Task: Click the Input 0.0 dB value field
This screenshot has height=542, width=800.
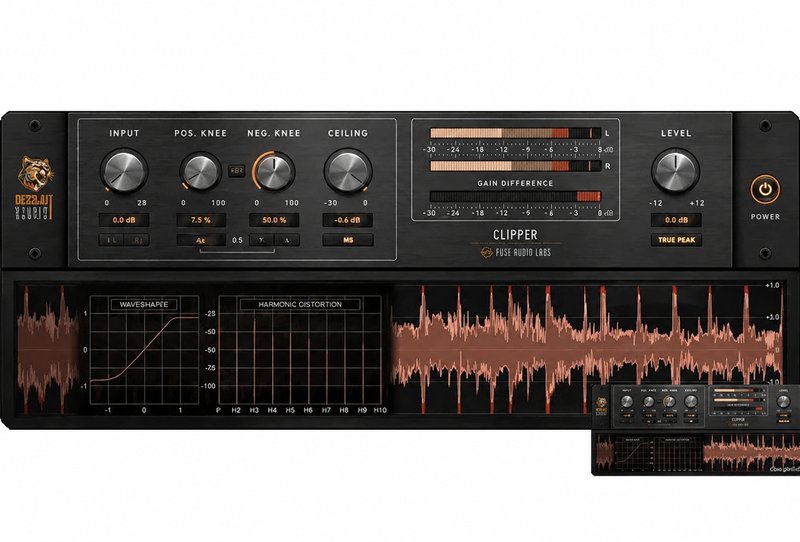Action: coord(124,220)
